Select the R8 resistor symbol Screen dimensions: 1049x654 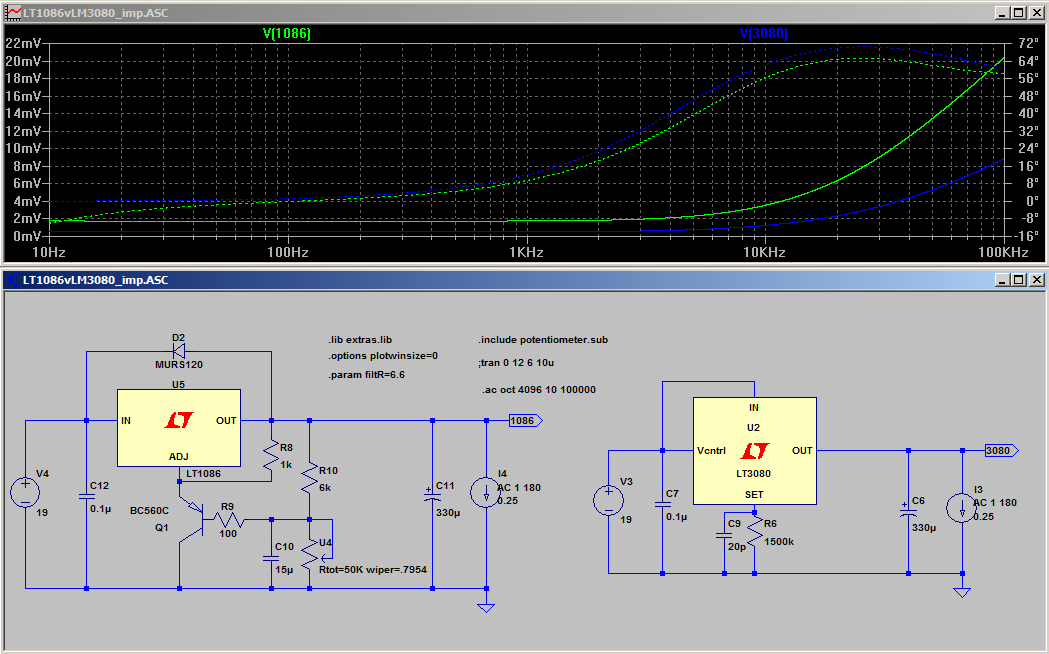pyautogui.click(x=271, y=456)
